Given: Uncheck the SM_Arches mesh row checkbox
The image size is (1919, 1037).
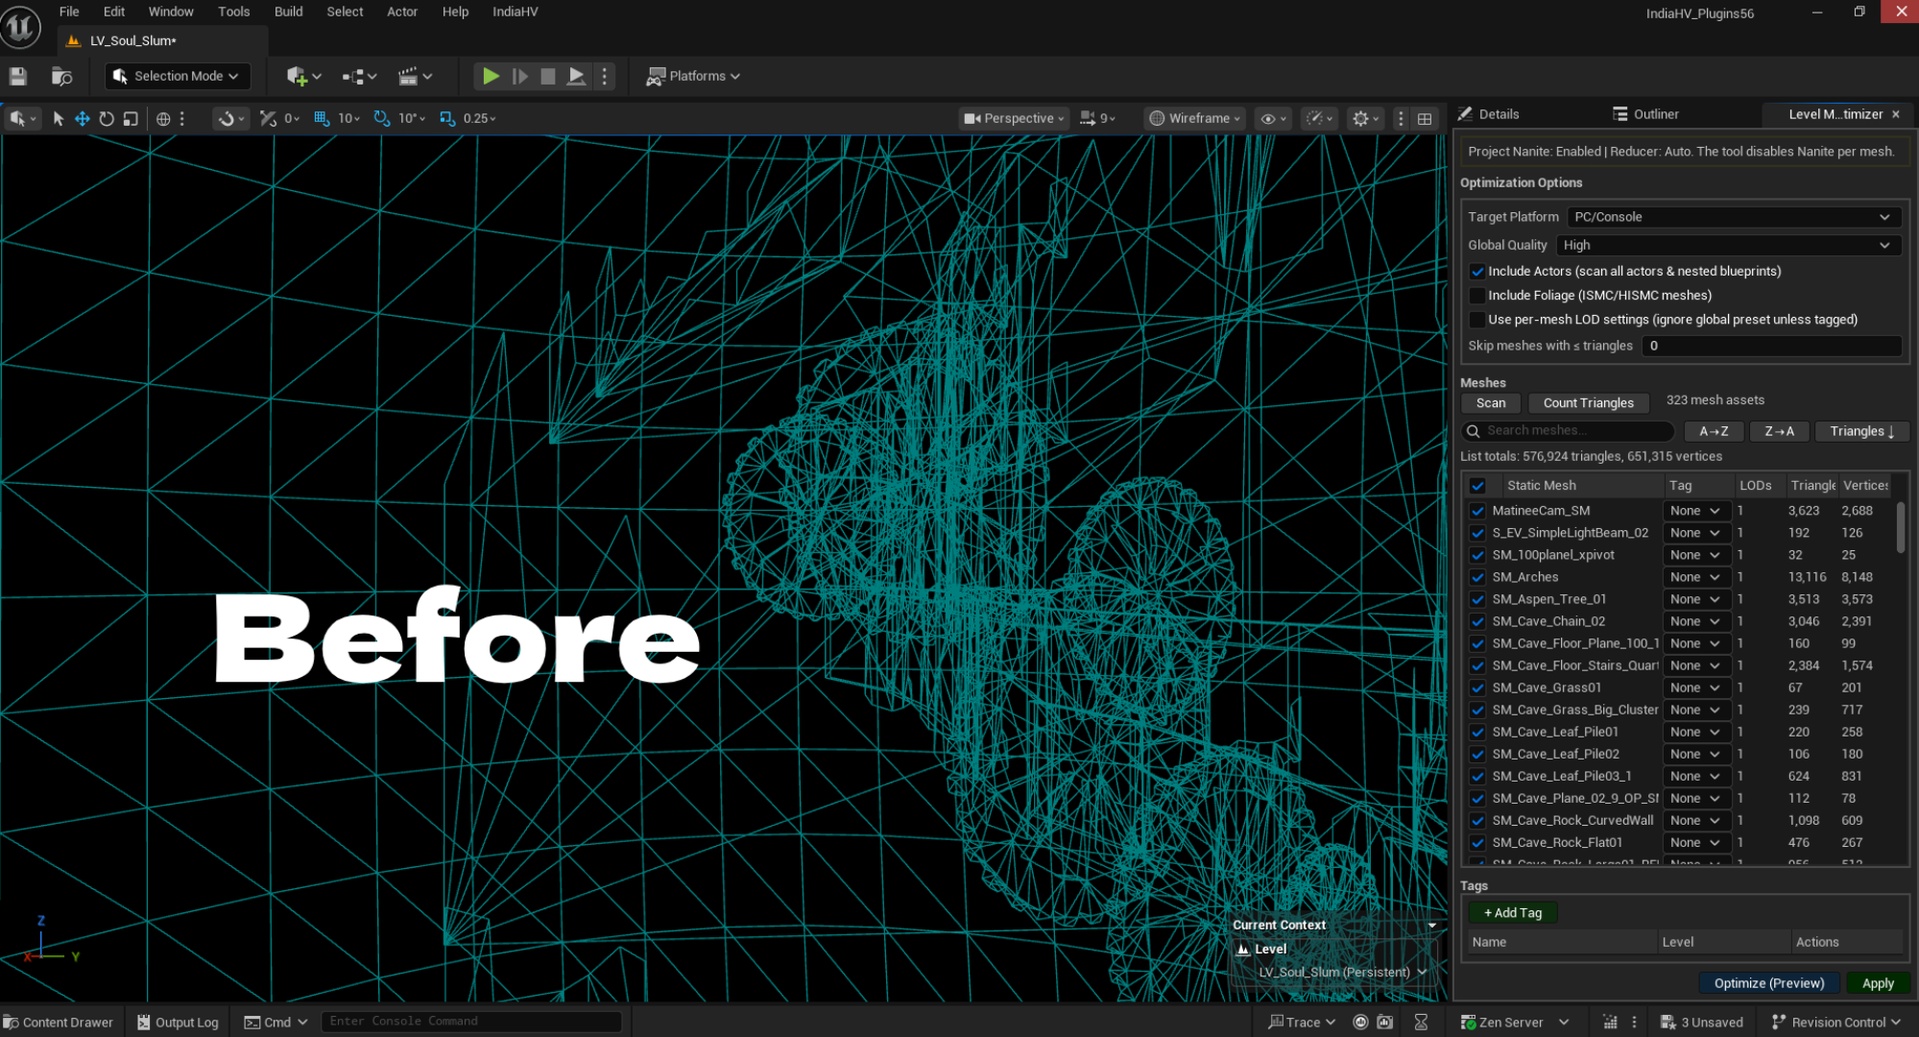Looking at the screenshot, I should 1477,577.
